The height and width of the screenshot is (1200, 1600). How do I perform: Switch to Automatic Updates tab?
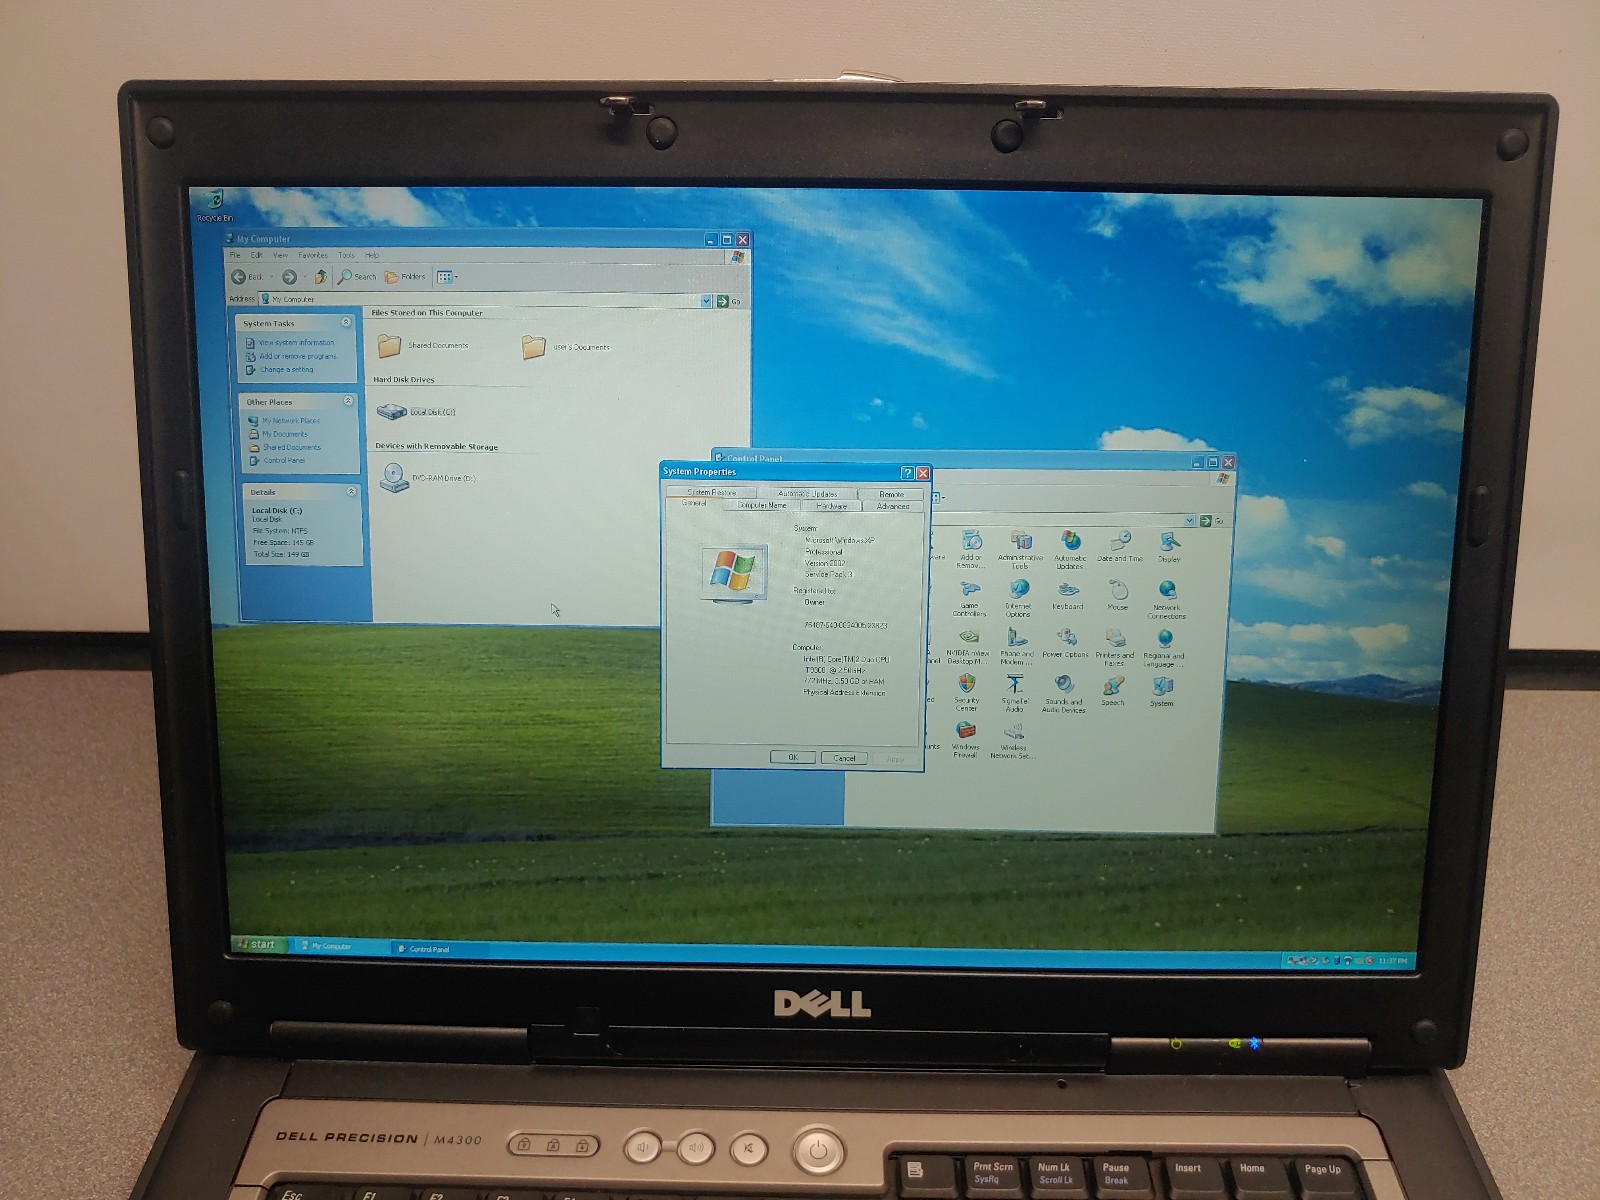click(808, 493)
